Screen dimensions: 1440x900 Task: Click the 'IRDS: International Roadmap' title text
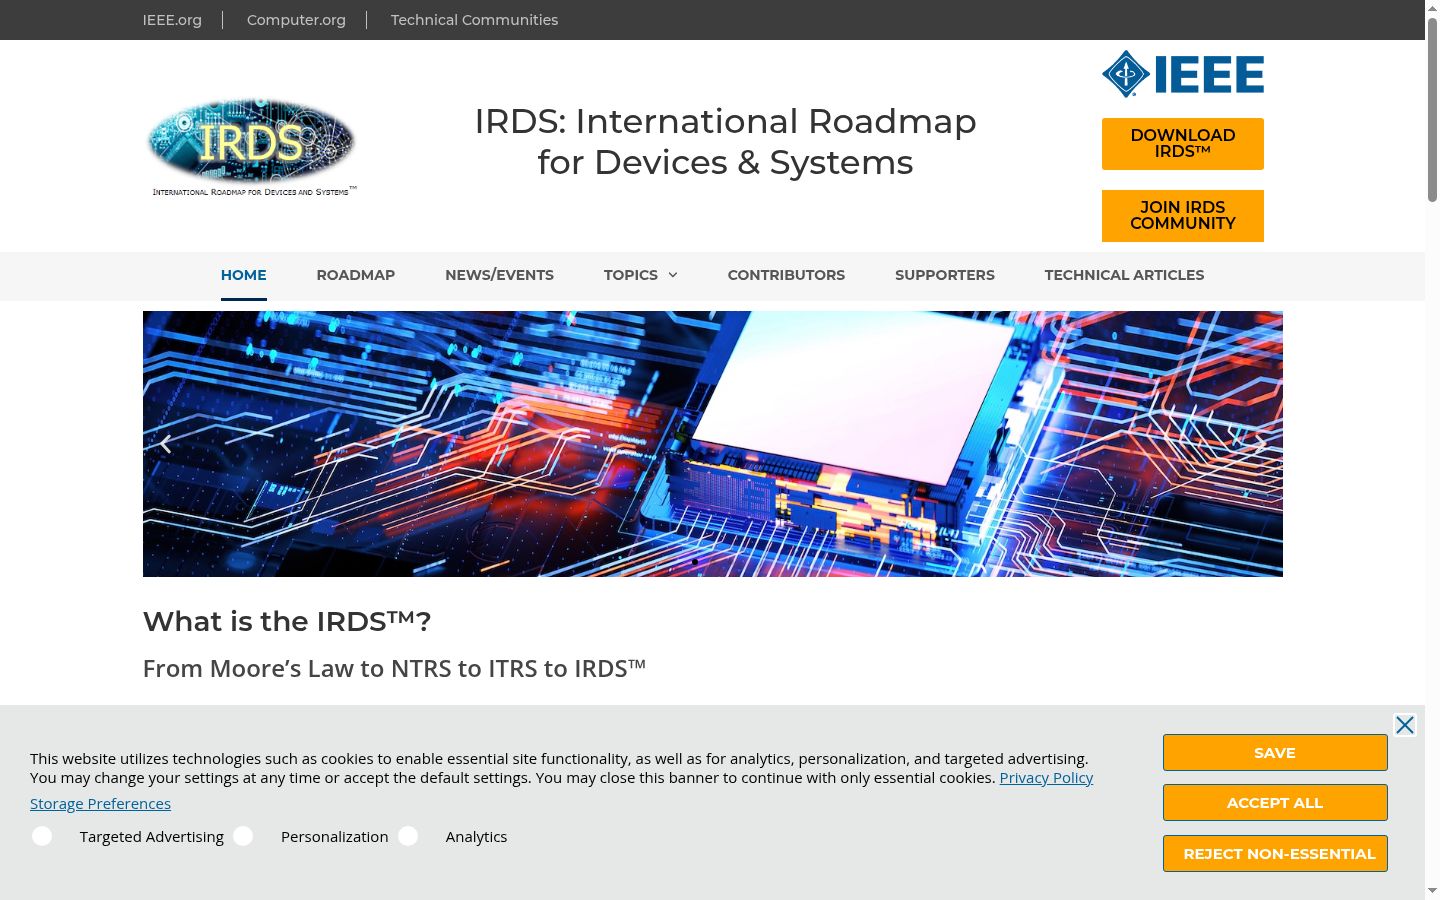[x=725, y=142]
